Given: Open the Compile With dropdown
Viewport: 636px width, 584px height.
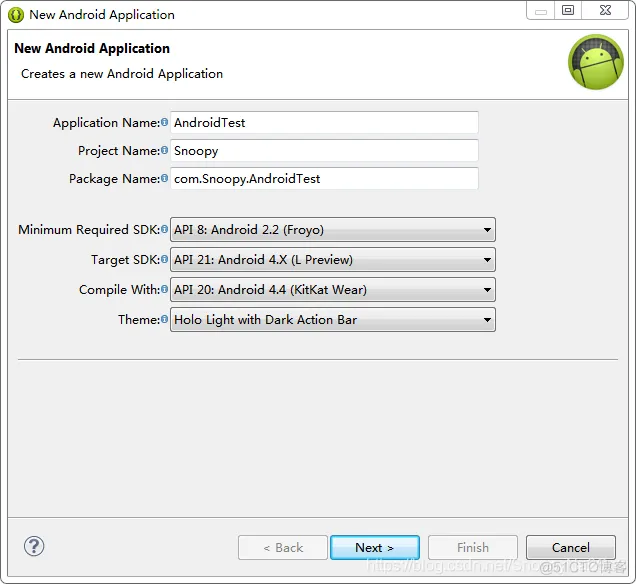Looking at the screenshot, I should point(333,290).
